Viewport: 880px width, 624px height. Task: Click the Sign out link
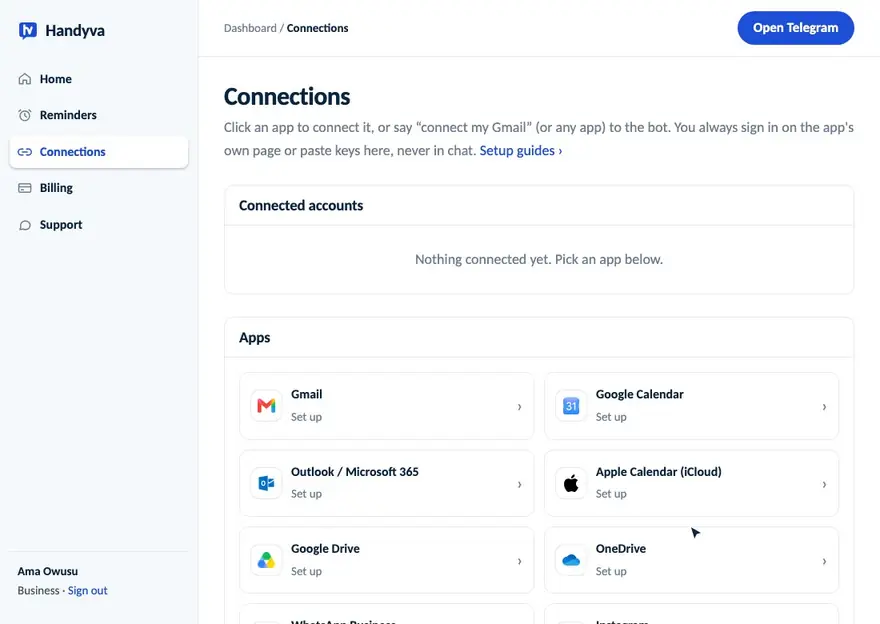(88, 590)
